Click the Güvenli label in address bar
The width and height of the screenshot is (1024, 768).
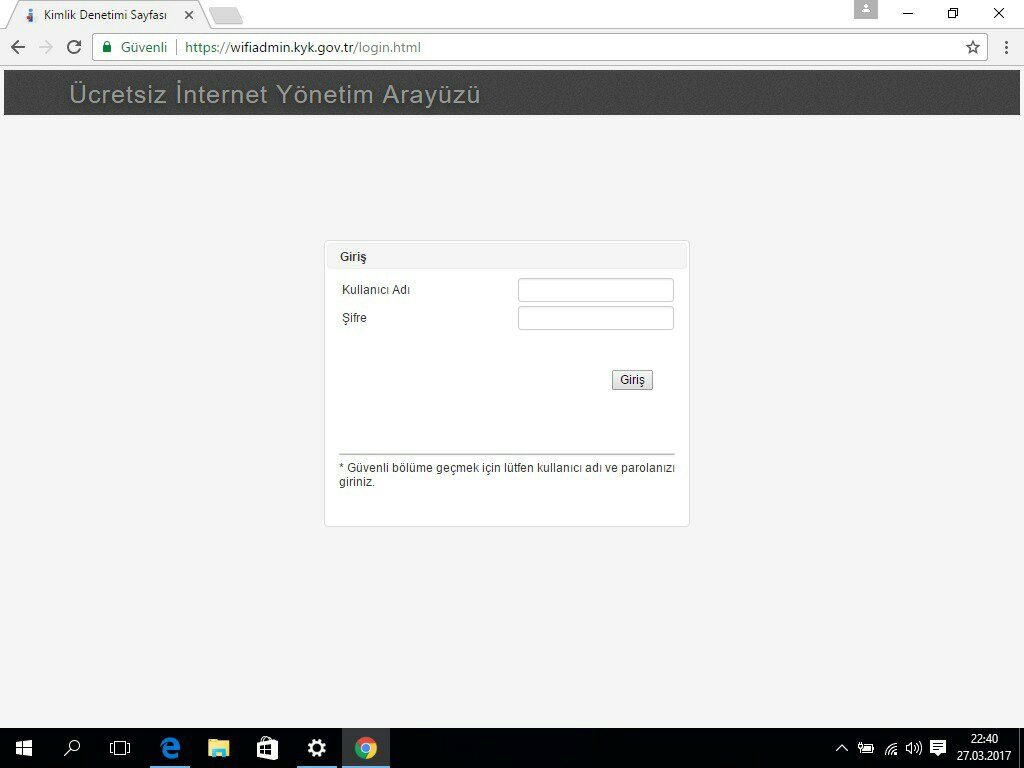click(x=144, y=47)
